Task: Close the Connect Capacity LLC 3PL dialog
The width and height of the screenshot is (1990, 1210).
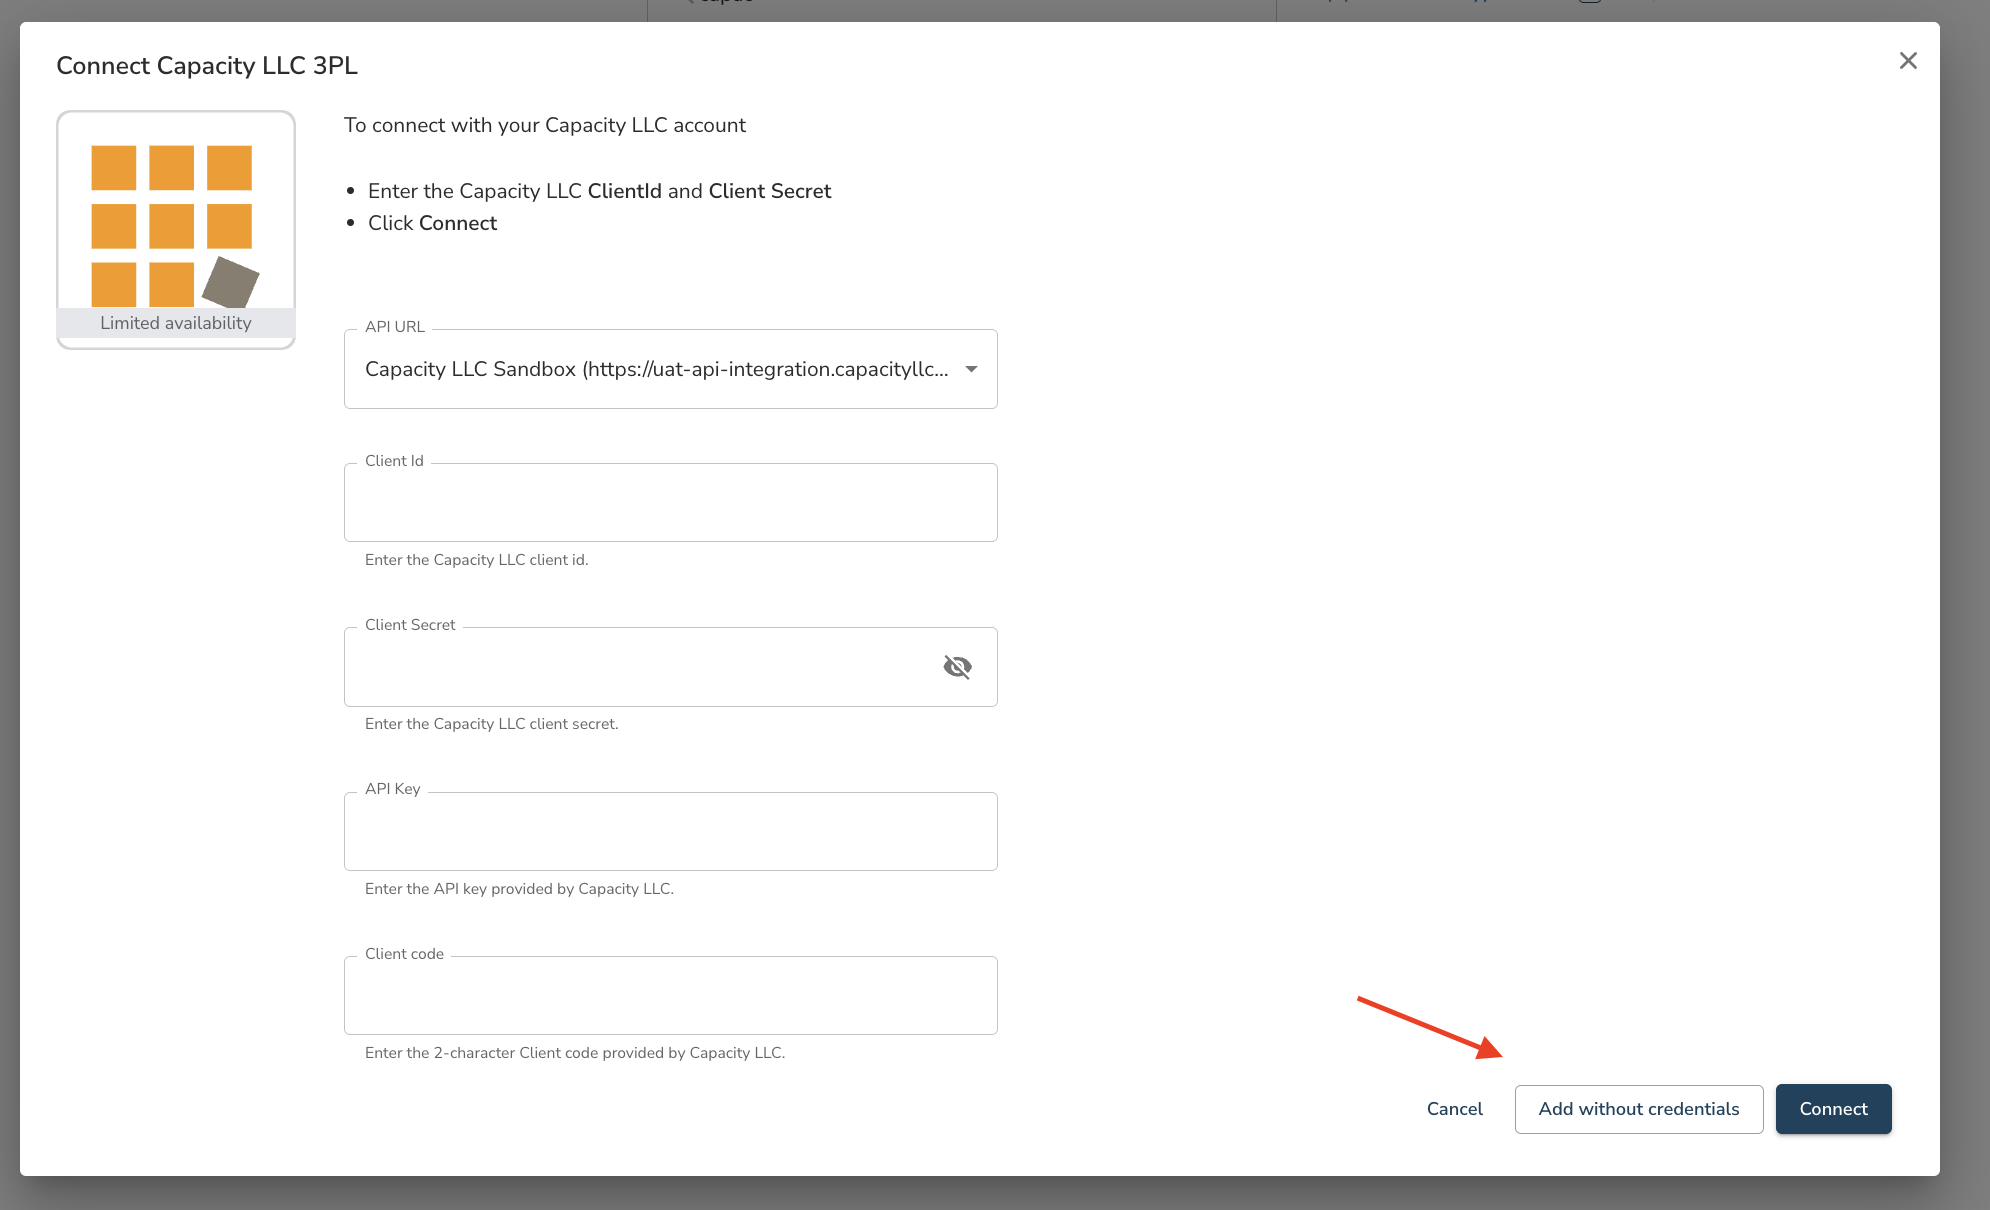Action: (x=1908, y=61)
